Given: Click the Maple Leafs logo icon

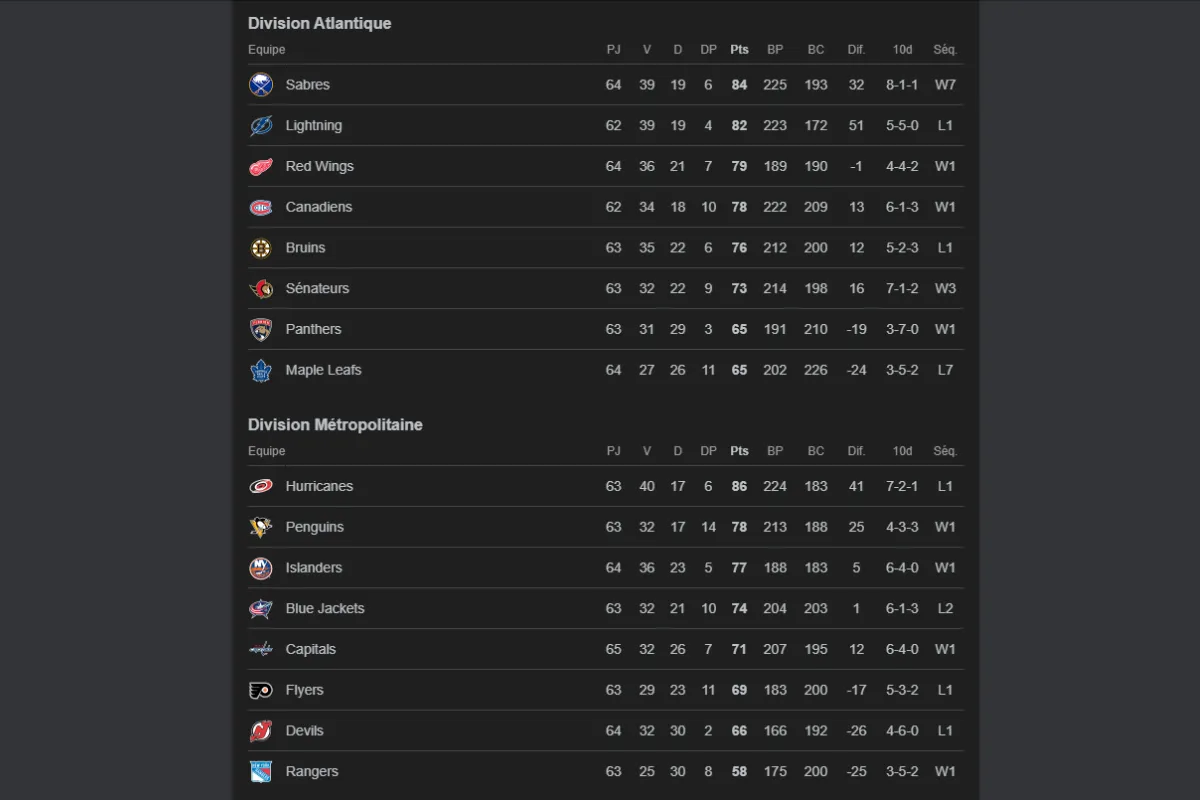Looking at the screenshot, I should point(261,370).
